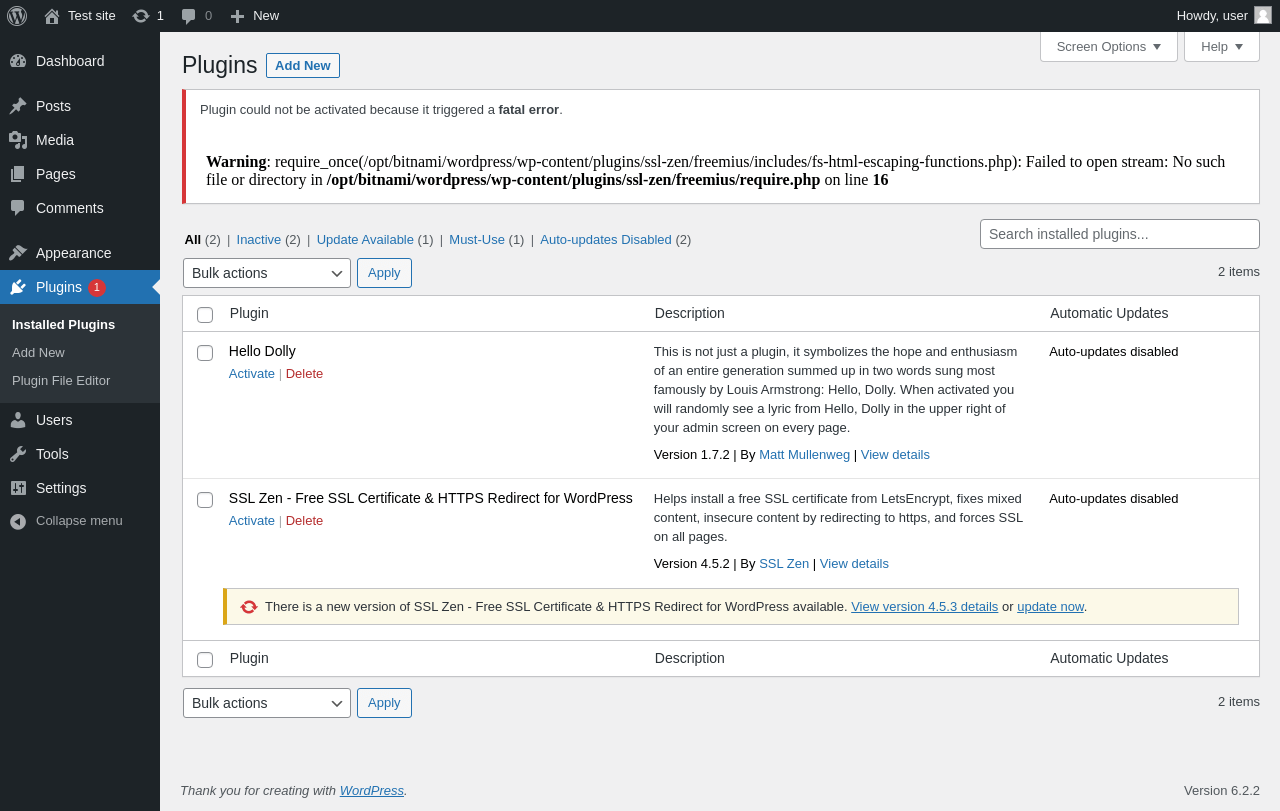Click the bottom Apply button
1280x811 pixels.
click(x=384, y=703)
